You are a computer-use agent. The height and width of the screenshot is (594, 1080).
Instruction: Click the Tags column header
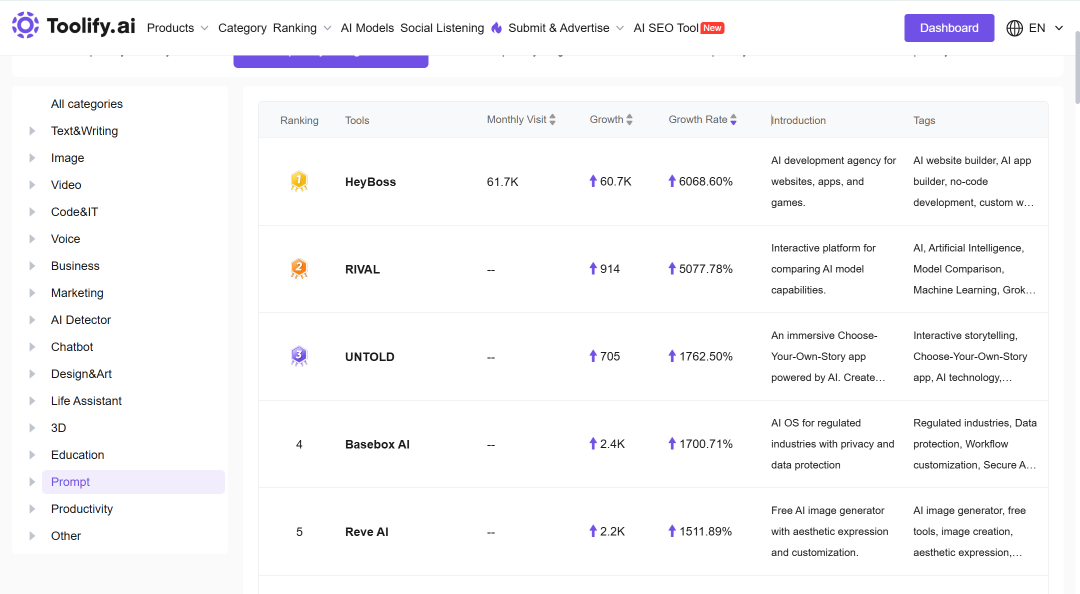click(924, 120)
